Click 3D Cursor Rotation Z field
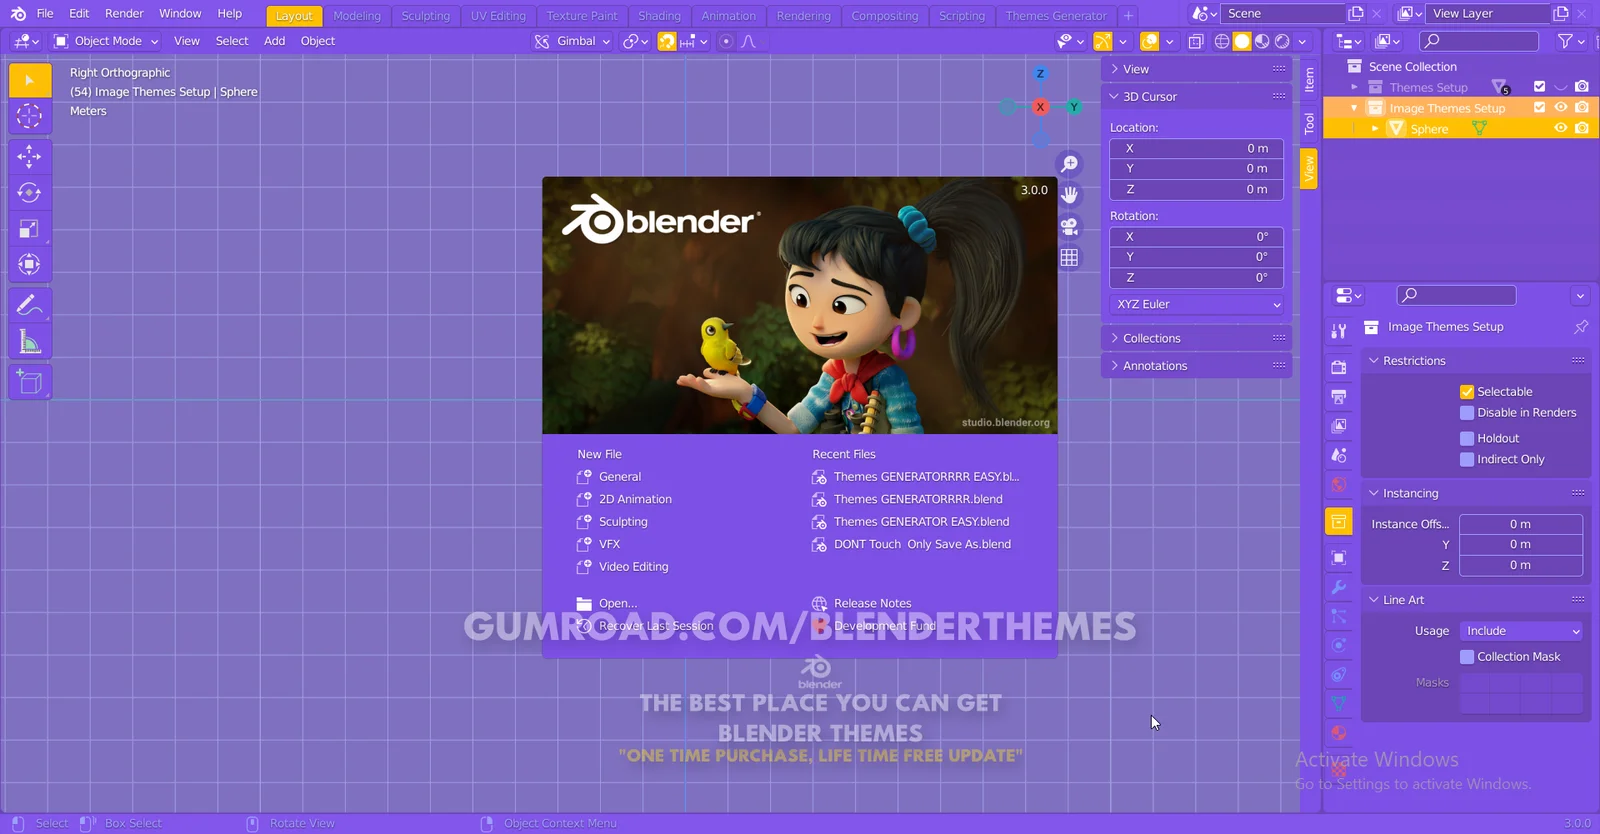1600x834 pixels. 1197,278
